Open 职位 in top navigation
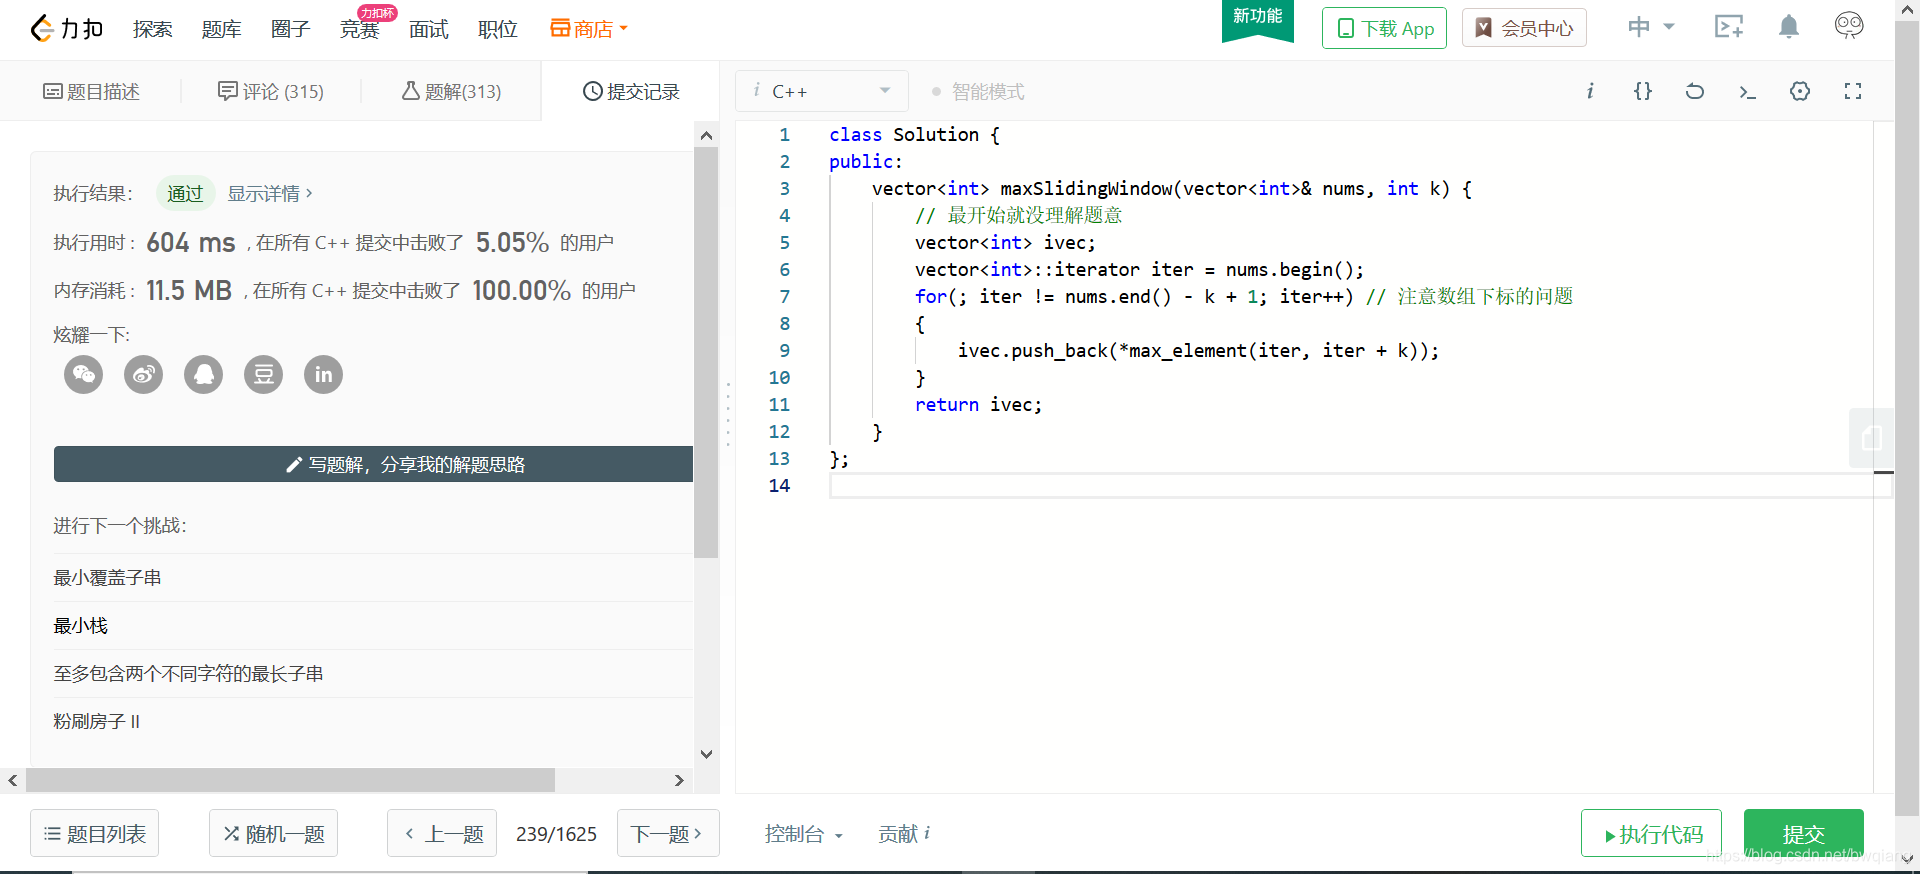Screen dimensions: 1920x874 [x=498, y=29]
